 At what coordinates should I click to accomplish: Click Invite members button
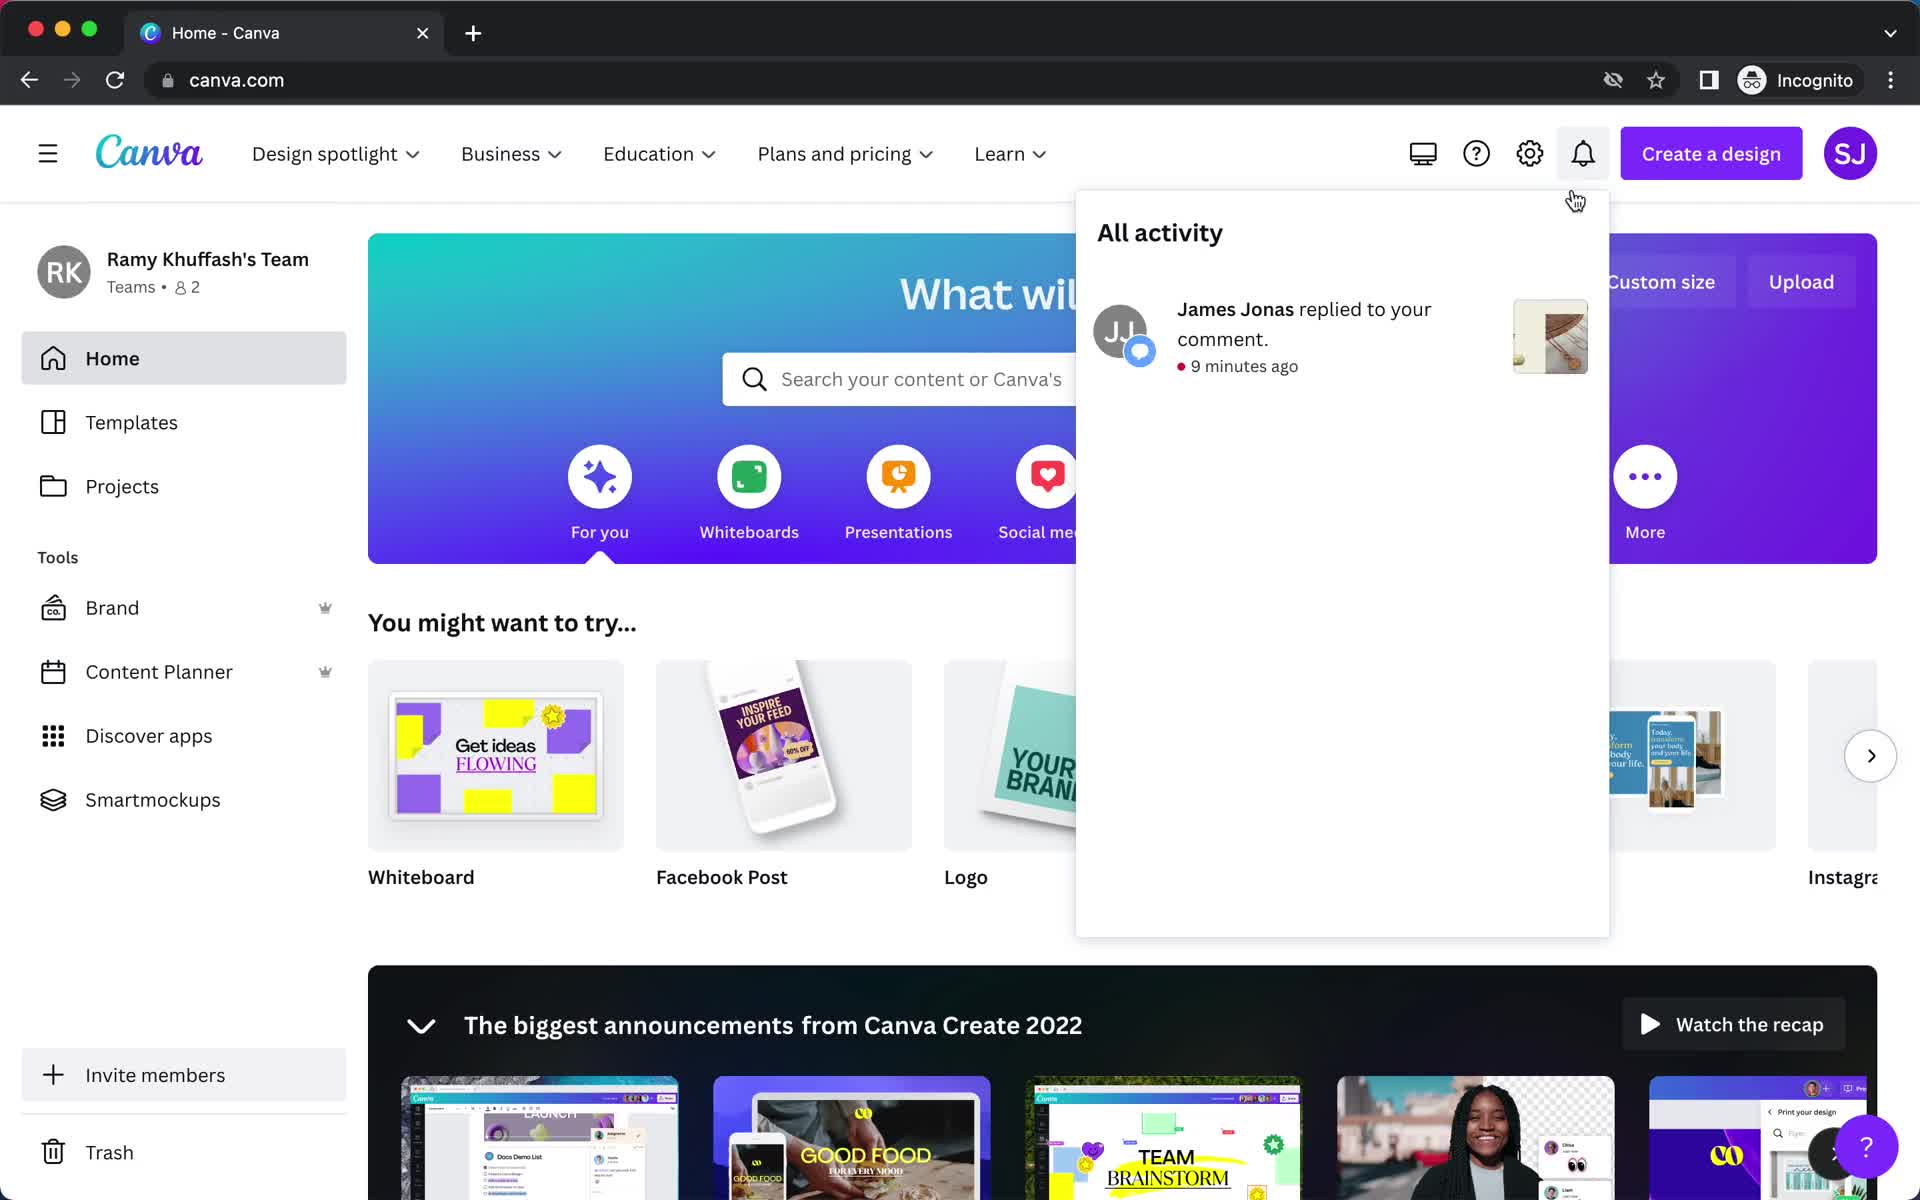[x=184, y=1075]
